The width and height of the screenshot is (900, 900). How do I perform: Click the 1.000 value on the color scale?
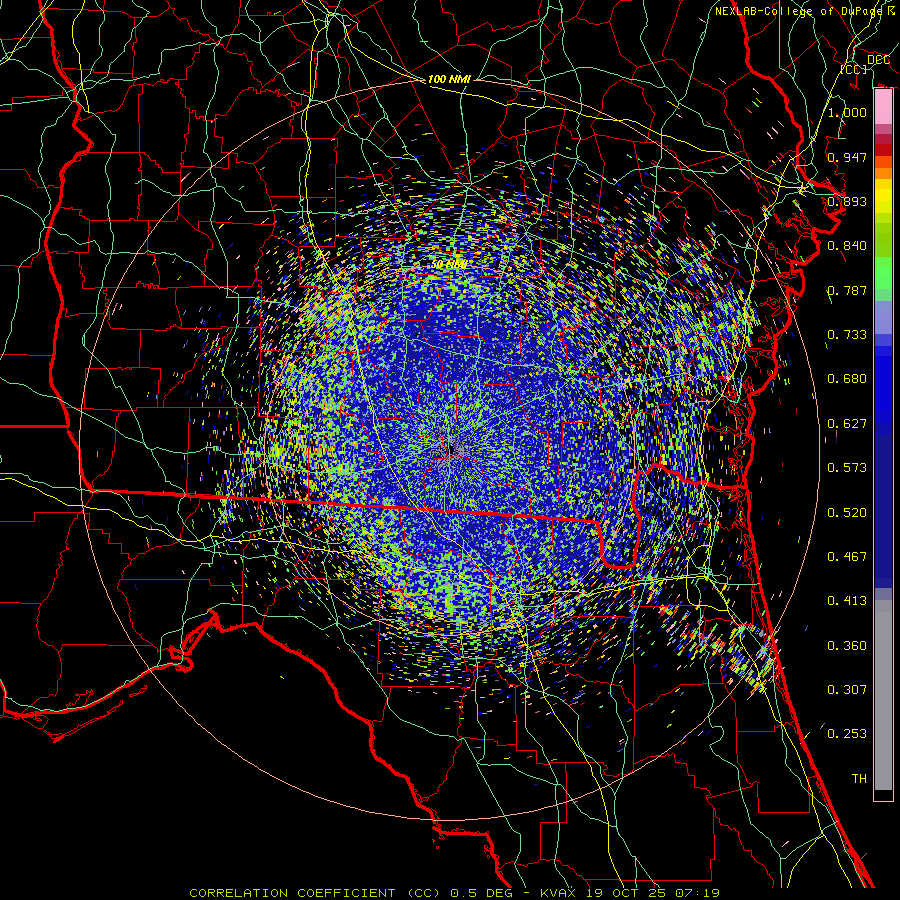coord(847,112)
